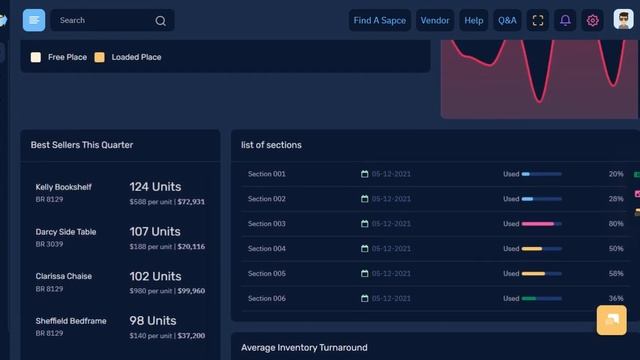The width and height of the screenshot is (640, 360).
Task: Open the Q&A section
Action: (x=507, y=20)
